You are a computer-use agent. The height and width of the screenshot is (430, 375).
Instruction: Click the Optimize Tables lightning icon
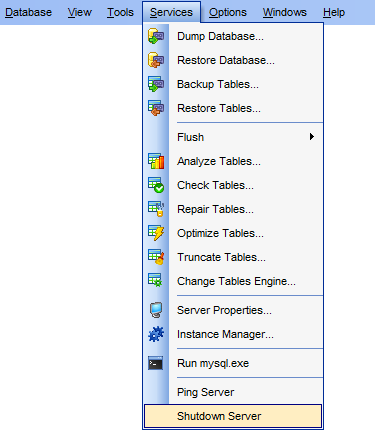click(x=156, y=233)
